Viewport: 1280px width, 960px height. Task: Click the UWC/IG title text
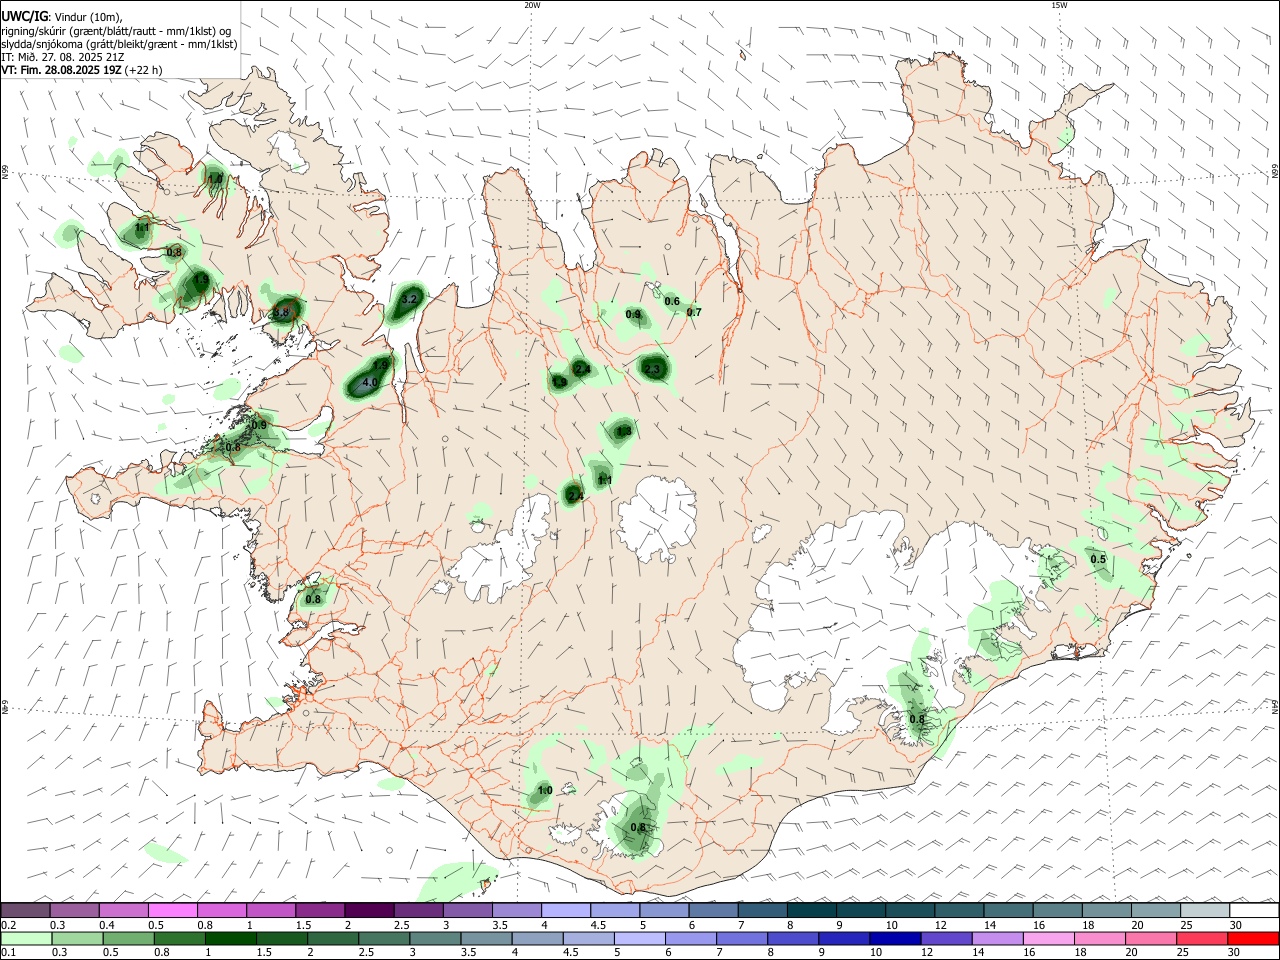(x=24, y=16)
